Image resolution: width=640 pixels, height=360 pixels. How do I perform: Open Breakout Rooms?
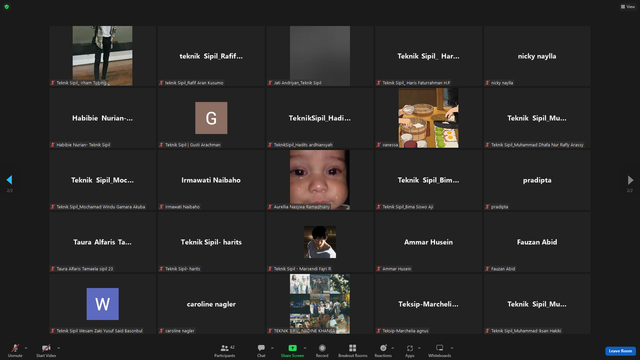point(353,350)
